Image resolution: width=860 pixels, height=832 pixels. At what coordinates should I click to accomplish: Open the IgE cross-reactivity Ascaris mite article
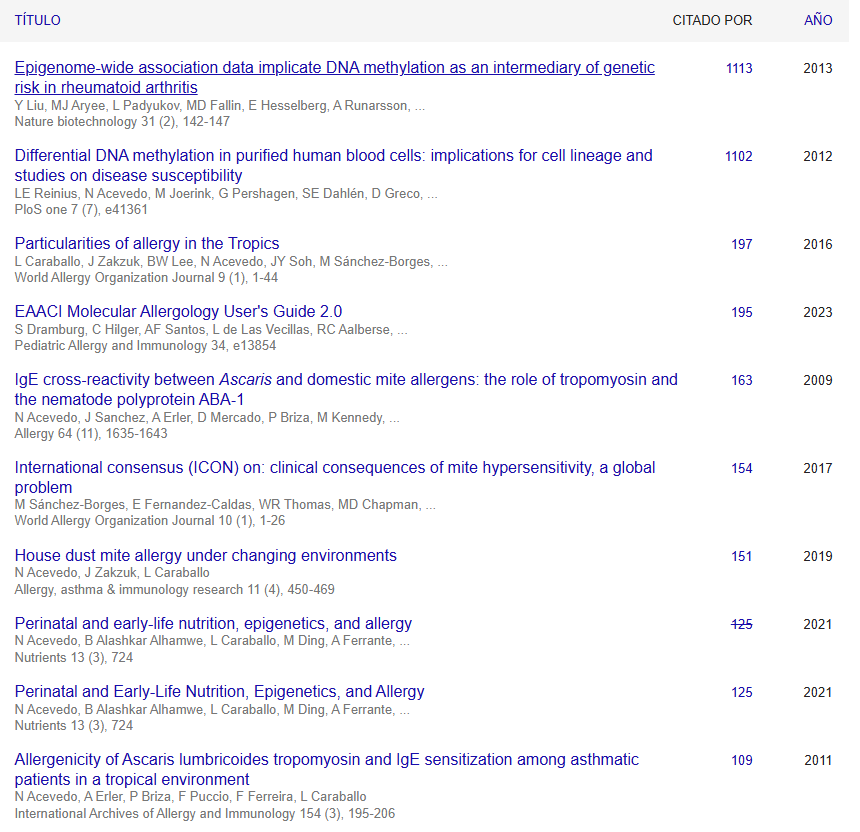pos(345,380)
